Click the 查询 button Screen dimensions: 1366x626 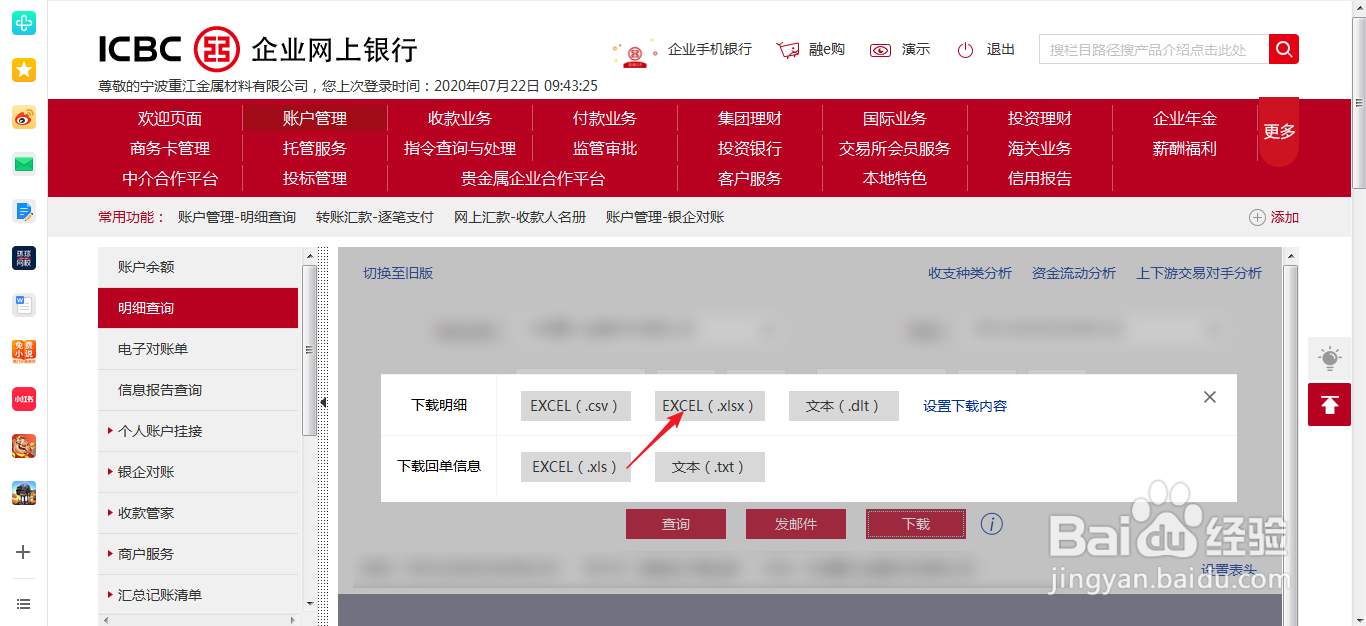click(676, 524)
